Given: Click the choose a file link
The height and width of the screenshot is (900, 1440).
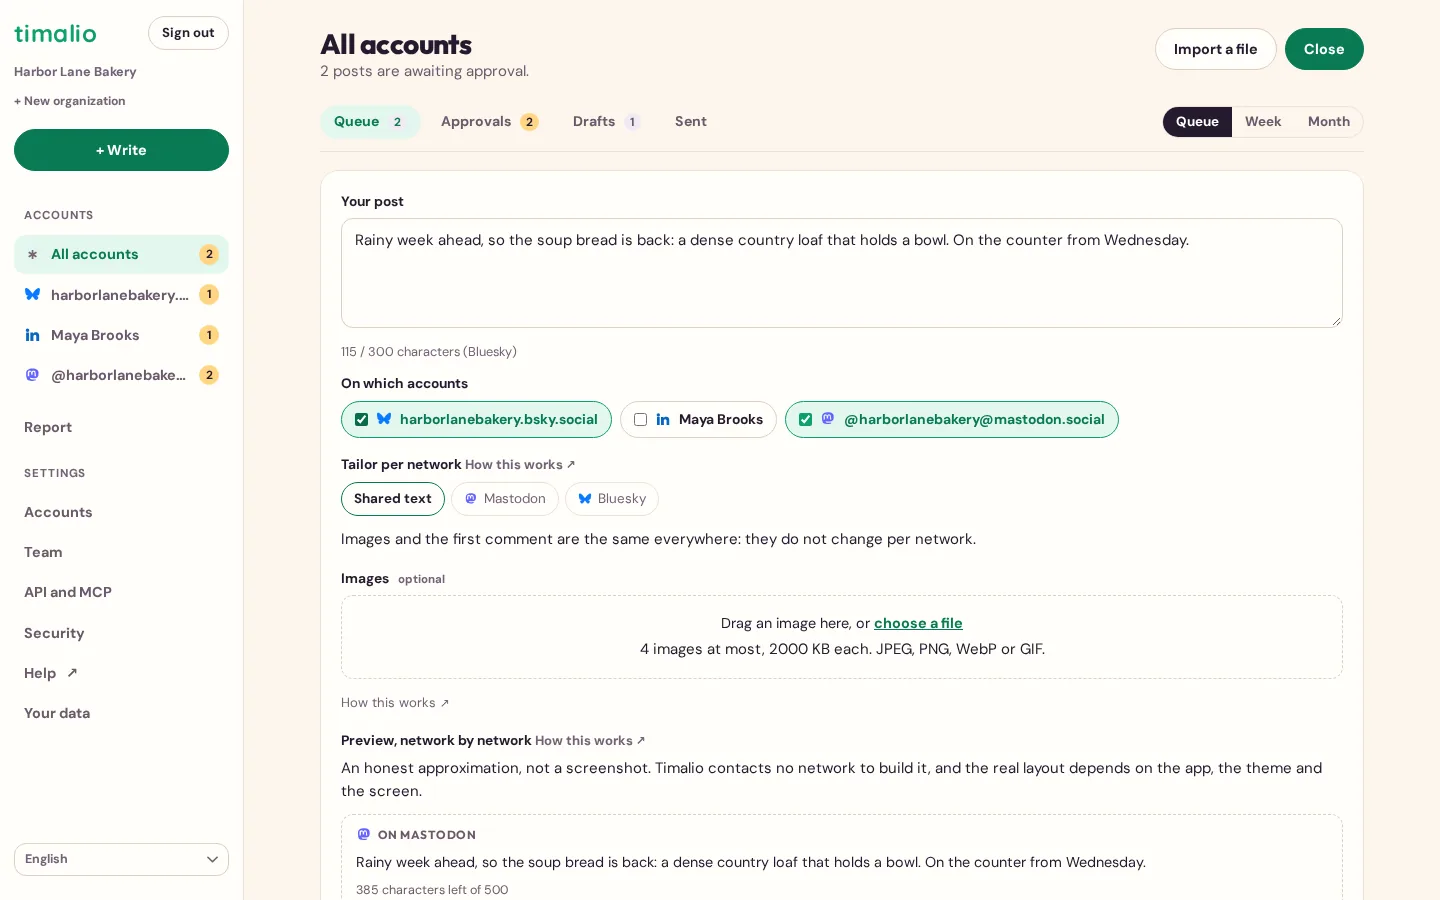Looking at the screenshot, I should (x=918, y=623).
